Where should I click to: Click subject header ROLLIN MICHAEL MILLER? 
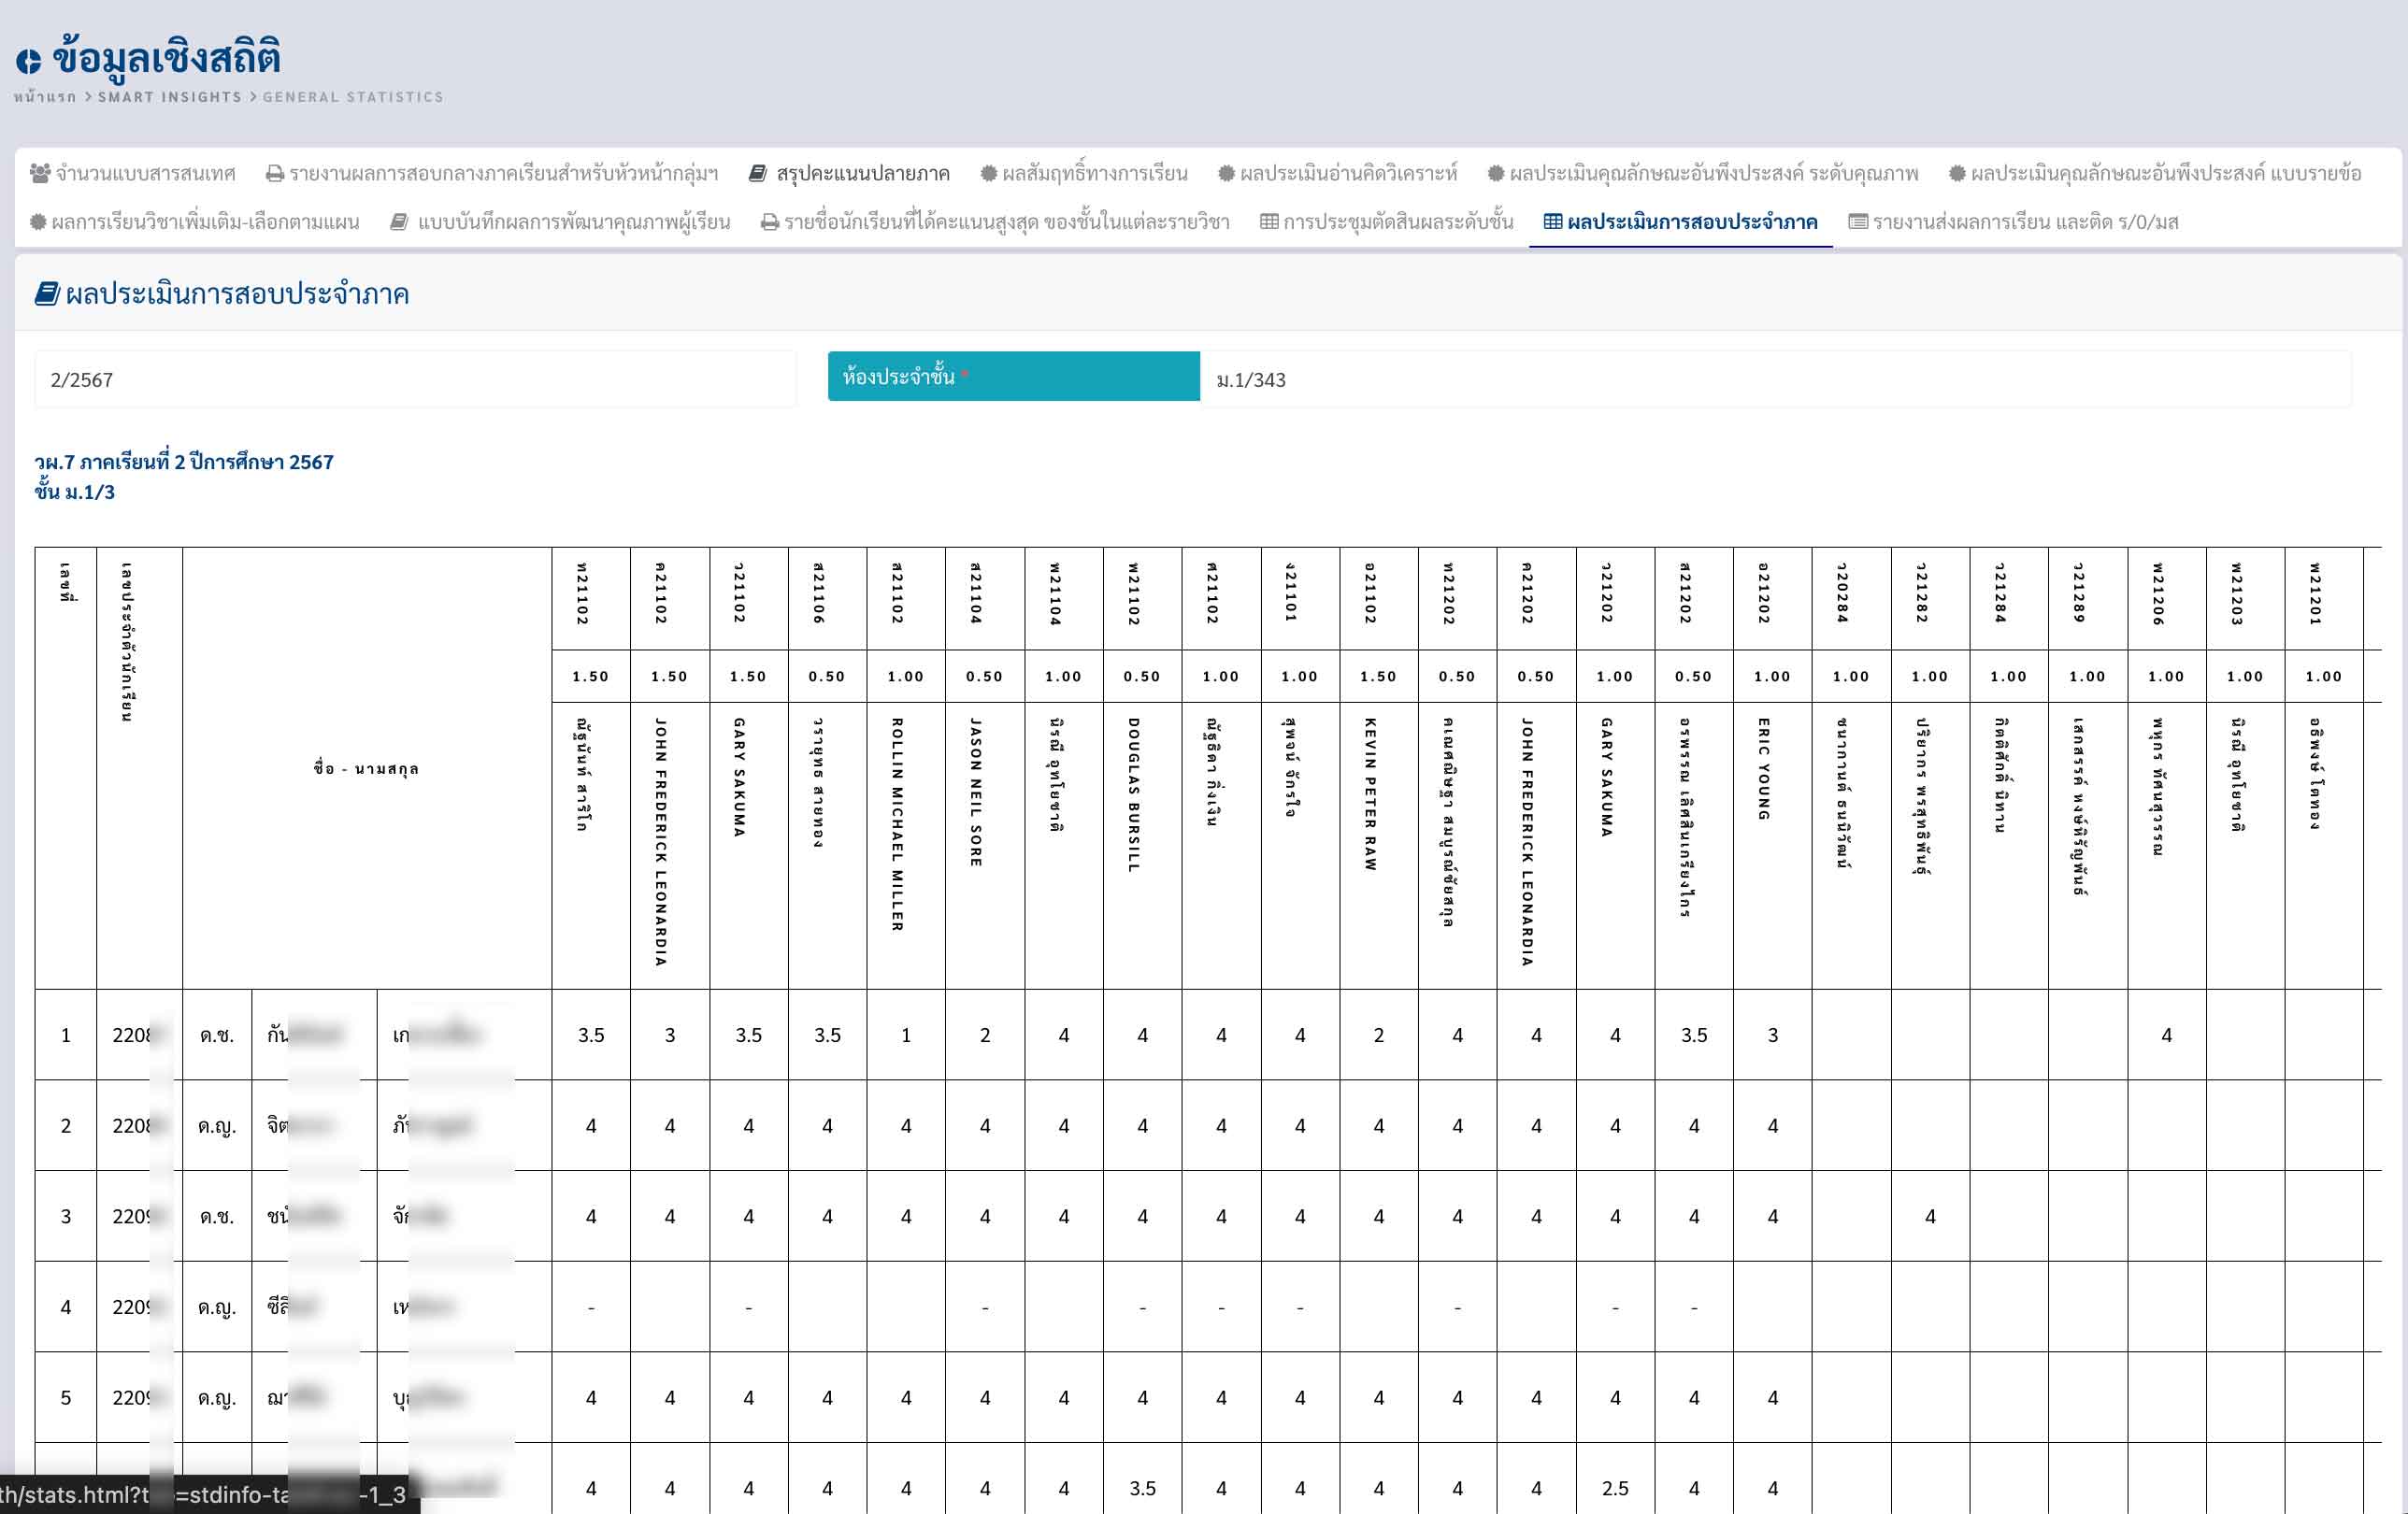click(897, 824)
